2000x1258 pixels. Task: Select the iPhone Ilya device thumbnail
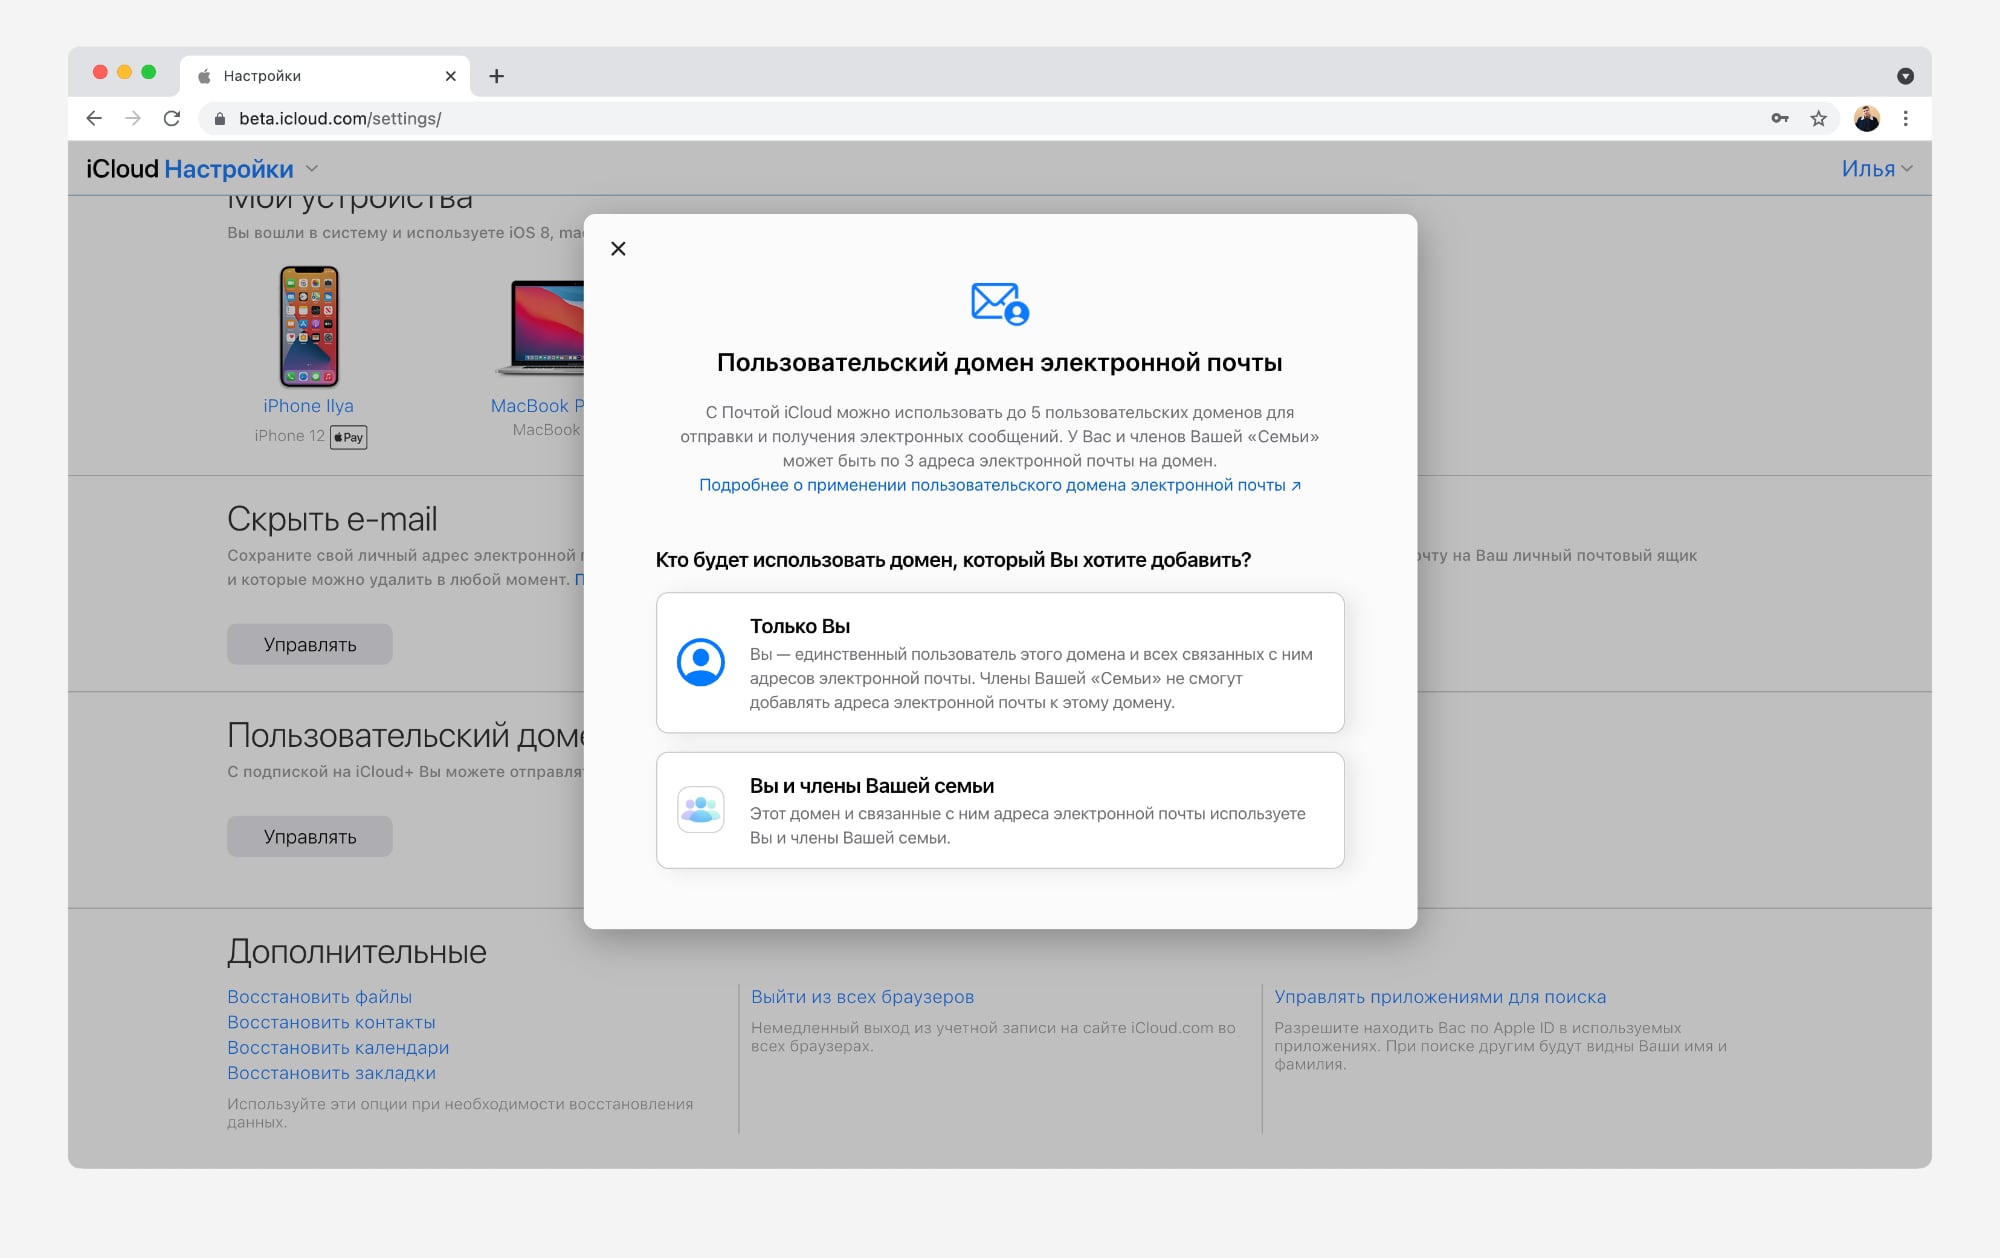coord(308,326)
